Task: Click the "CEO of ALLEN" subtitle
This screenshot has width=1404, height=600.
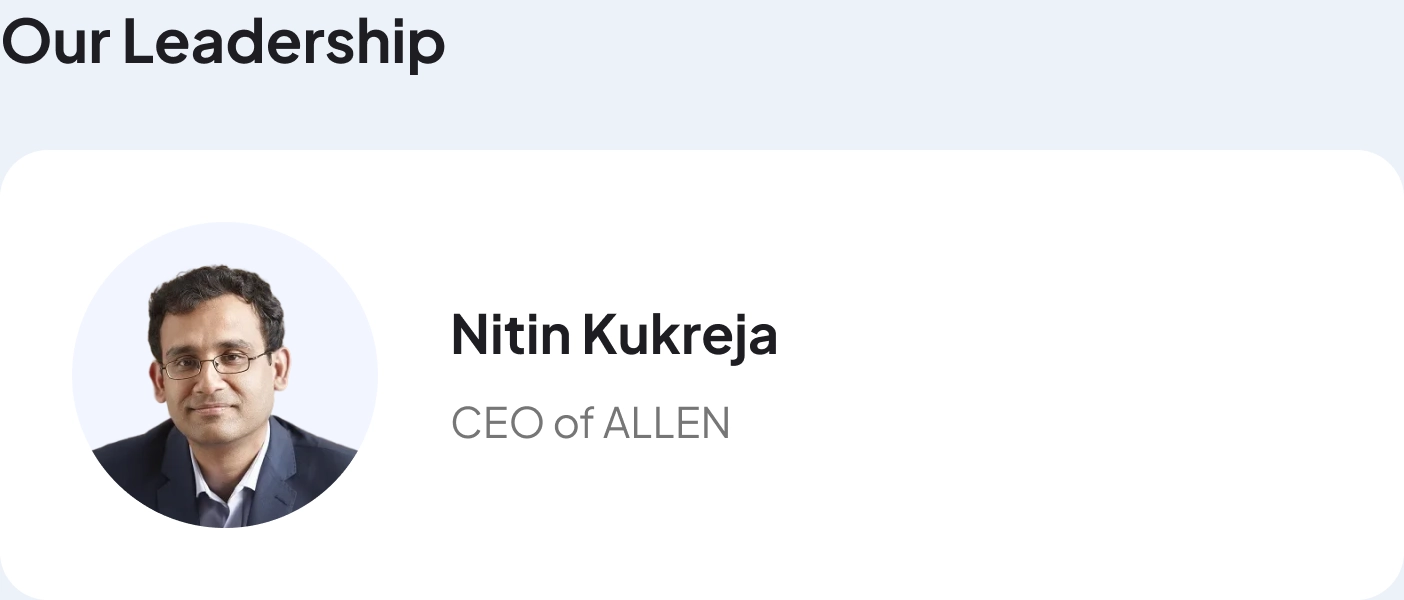Action: [x=590, y=423]
